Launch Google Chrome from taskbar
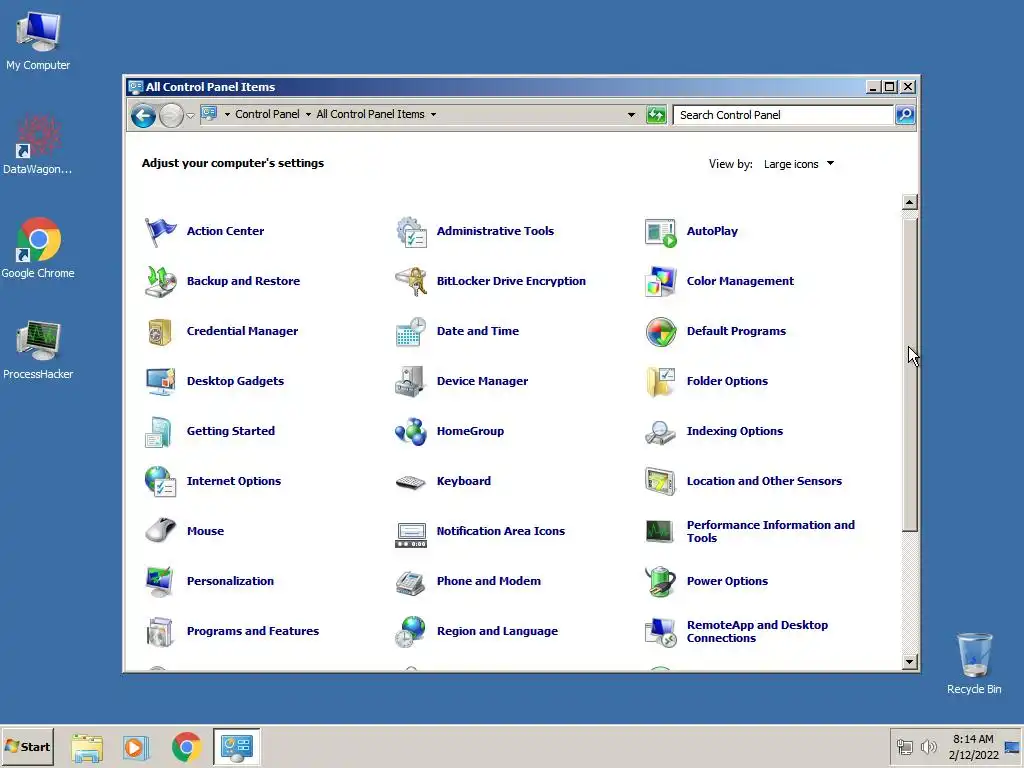The height and width of the screenshot is (768, 1024). [186, 747]
